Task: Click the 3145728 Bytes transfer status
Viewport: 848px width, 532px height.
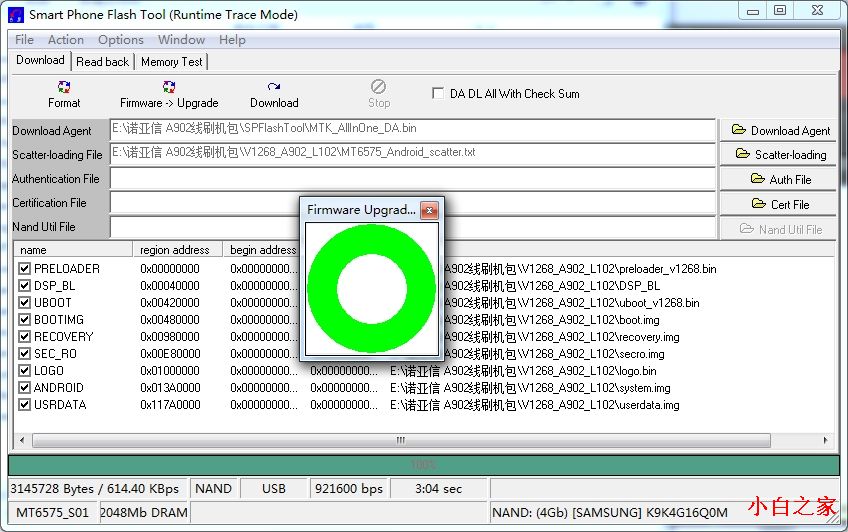Action: coord(95,489)
